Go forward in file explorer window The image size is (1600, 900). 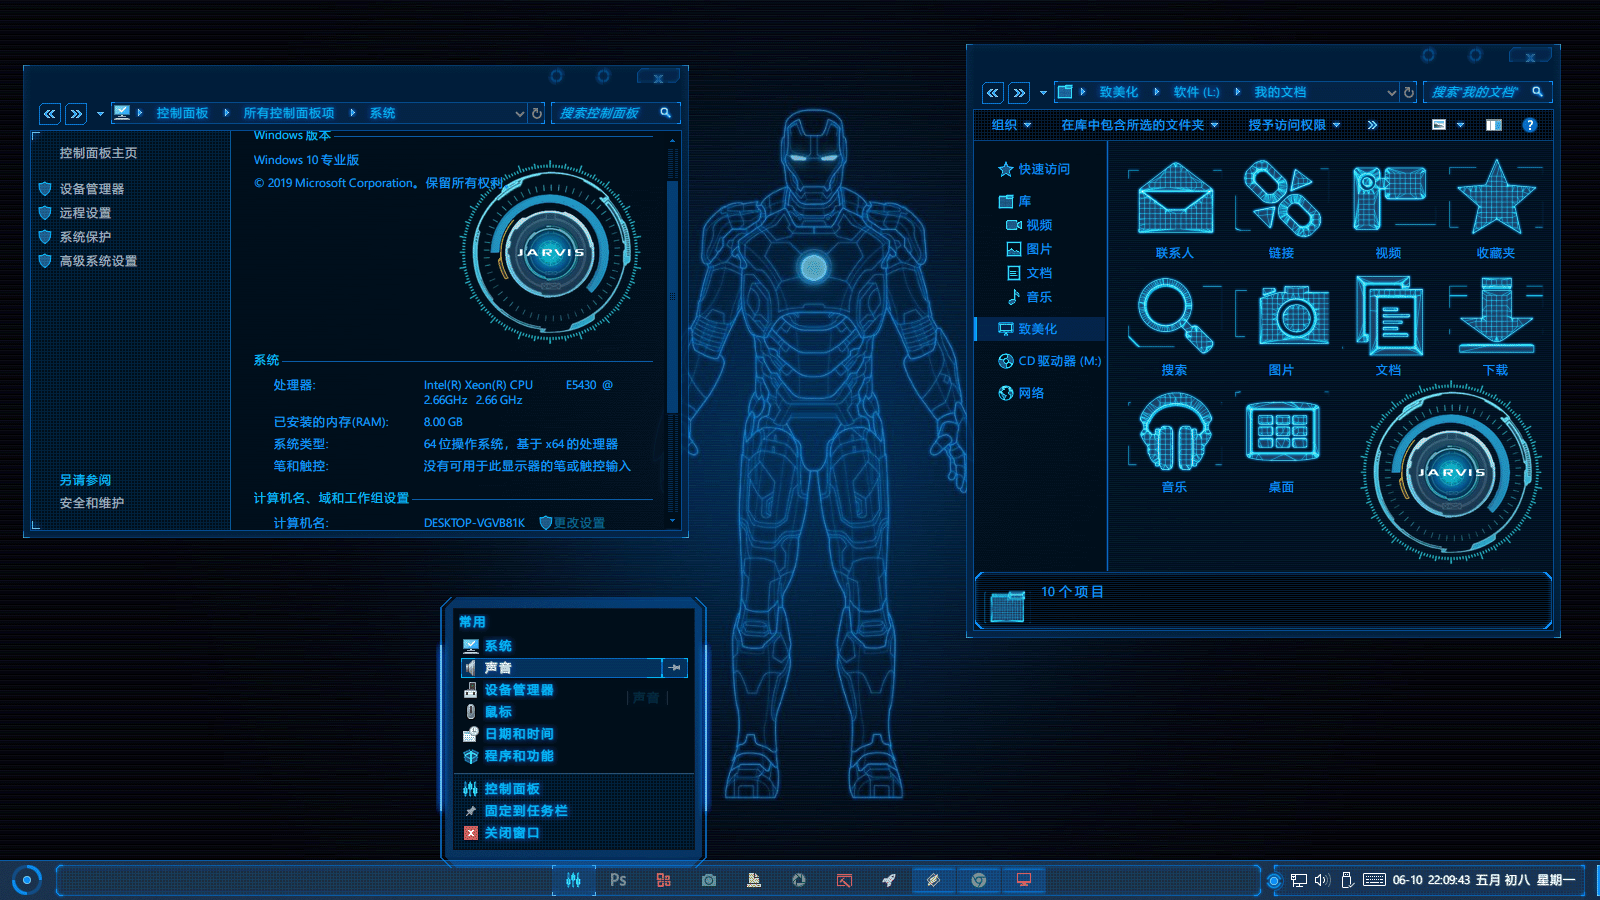tap(1019, 93)
